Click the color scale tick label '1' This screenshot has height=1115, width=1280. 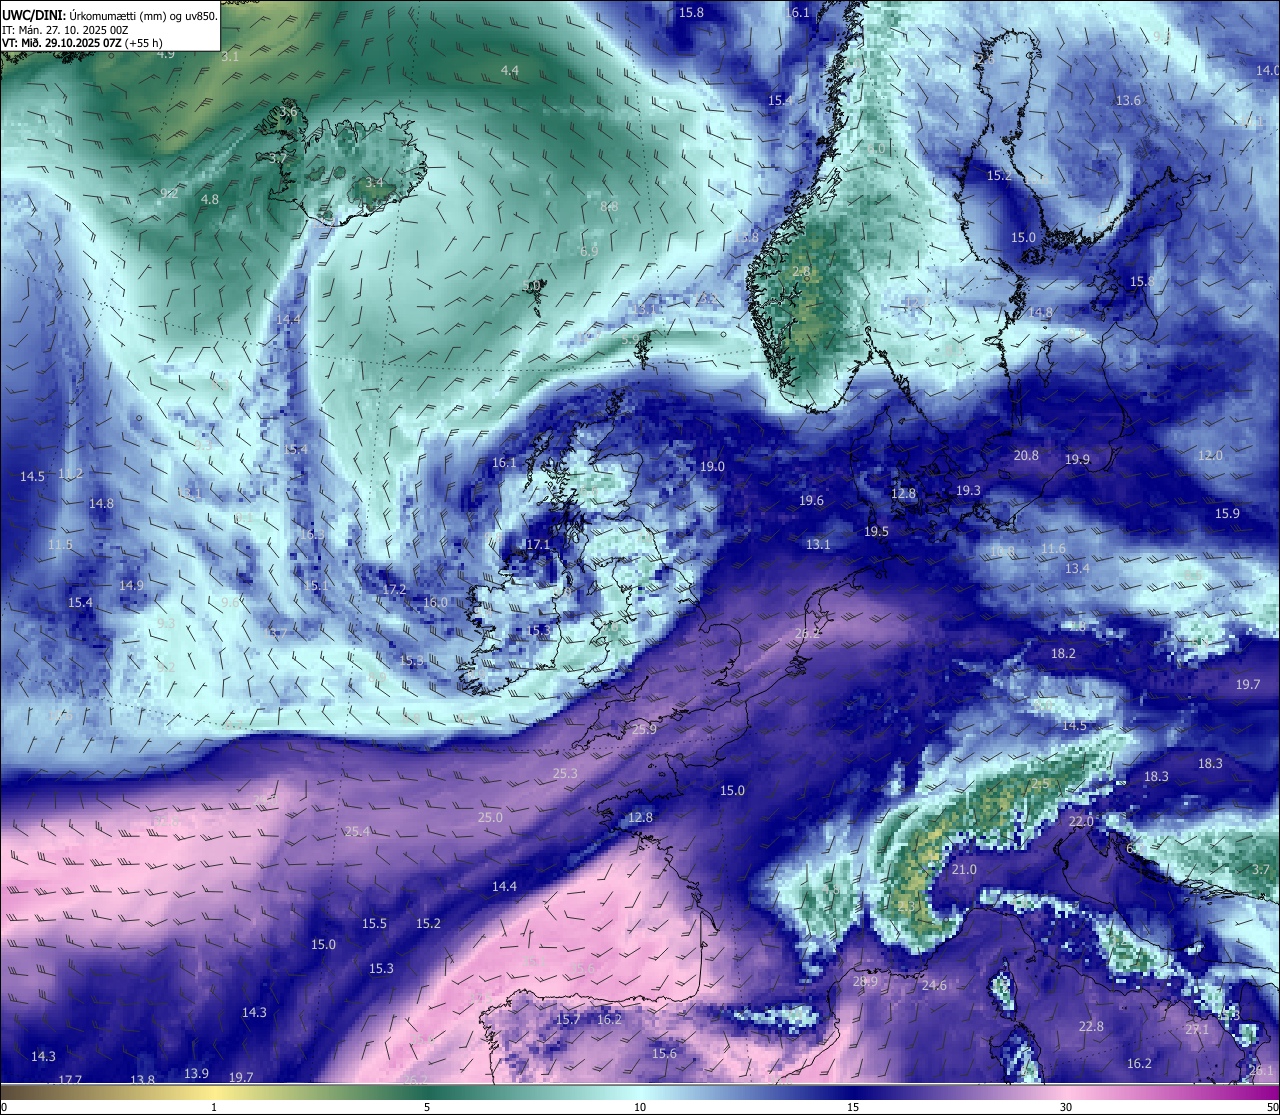(214, 1107)
